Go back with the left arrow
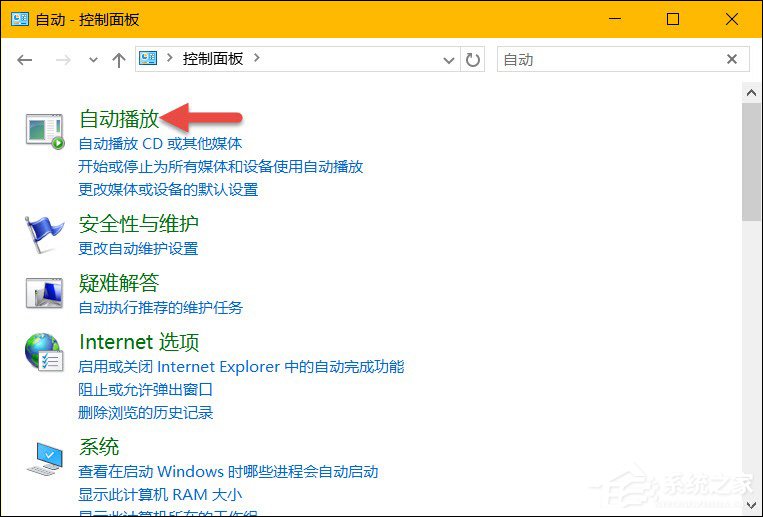The image size is (763, 517). (x=24, y=60)
